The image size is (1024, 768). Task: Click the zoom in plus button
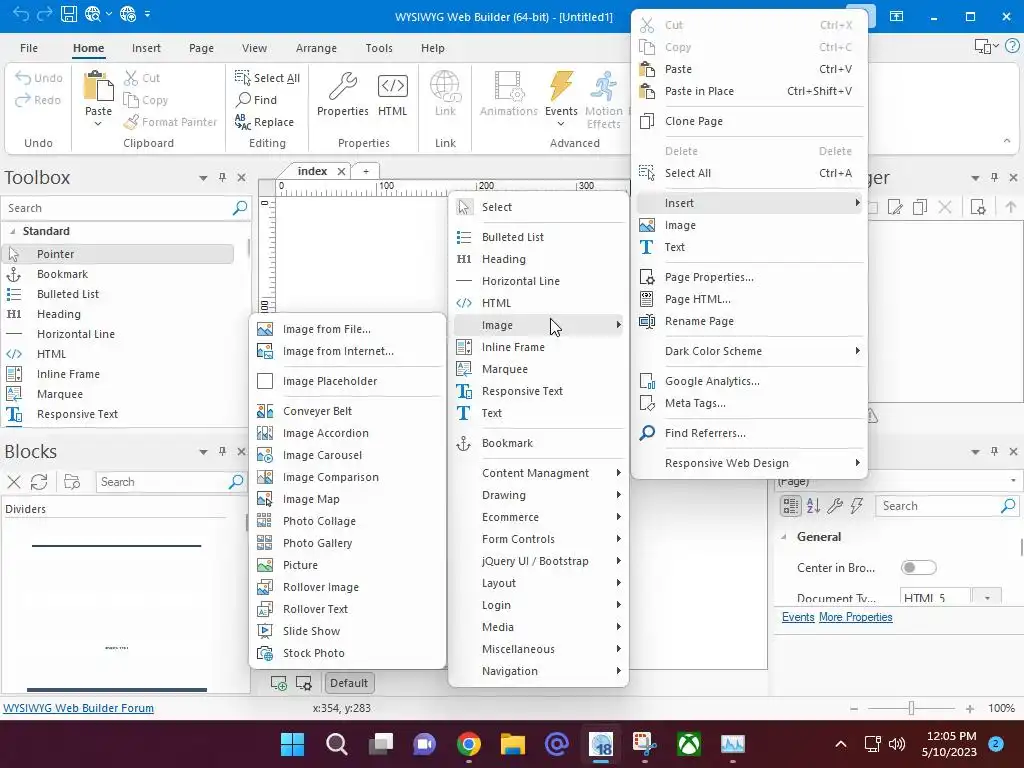point(970,709)
